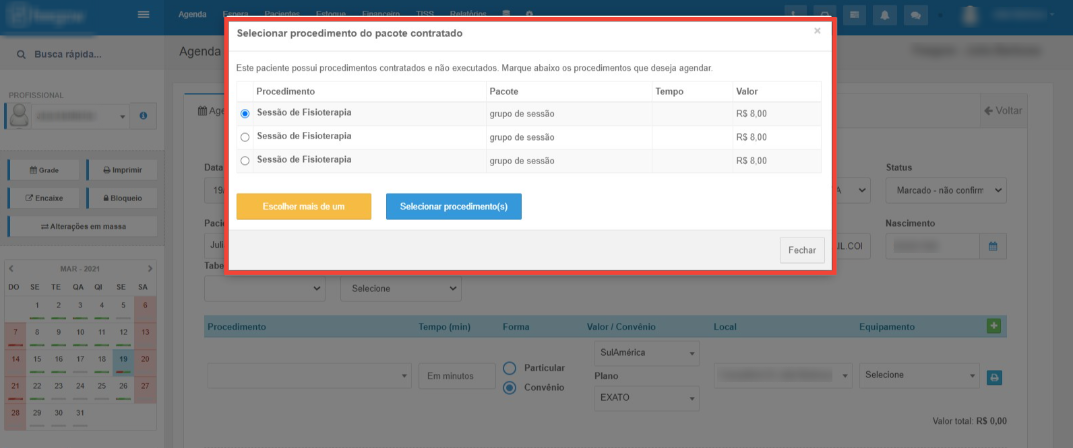Select second Sessão de Fisioterapia radio

click(x=245, y=137)
